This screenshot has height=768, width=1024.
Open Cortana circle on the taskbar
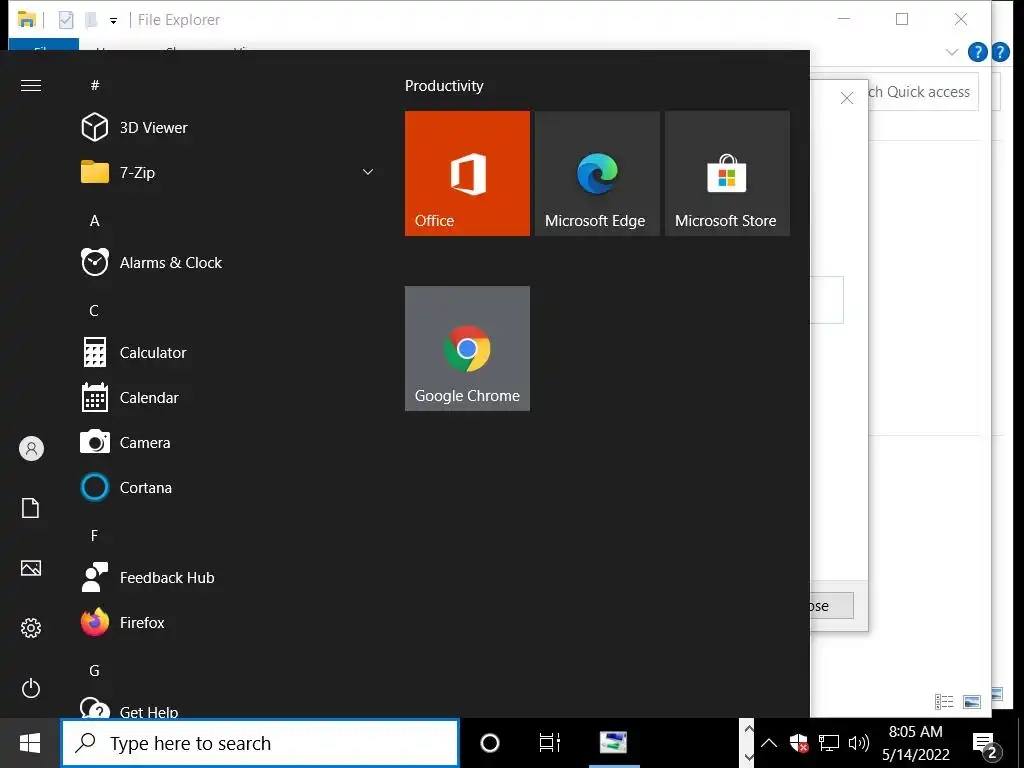pos(490,743)
